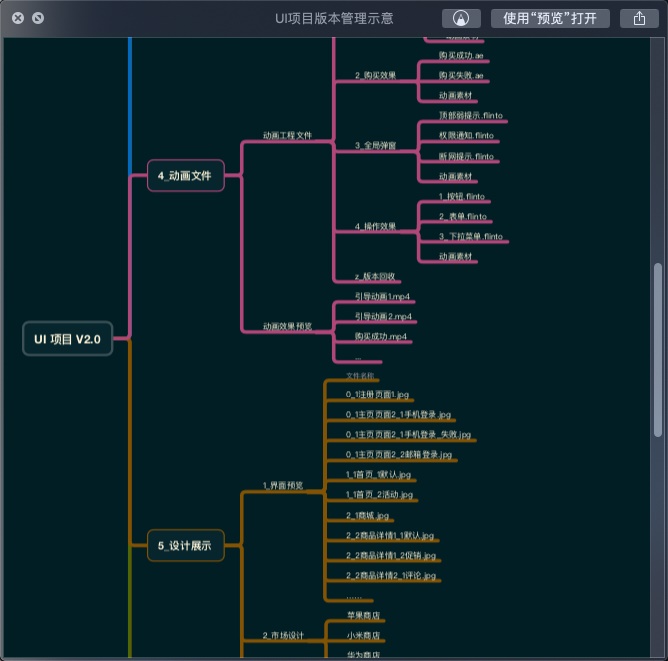Viewport: 668px width, 661px height.
Task: Select the 5_设计展示 node
Action: [185, 545]
